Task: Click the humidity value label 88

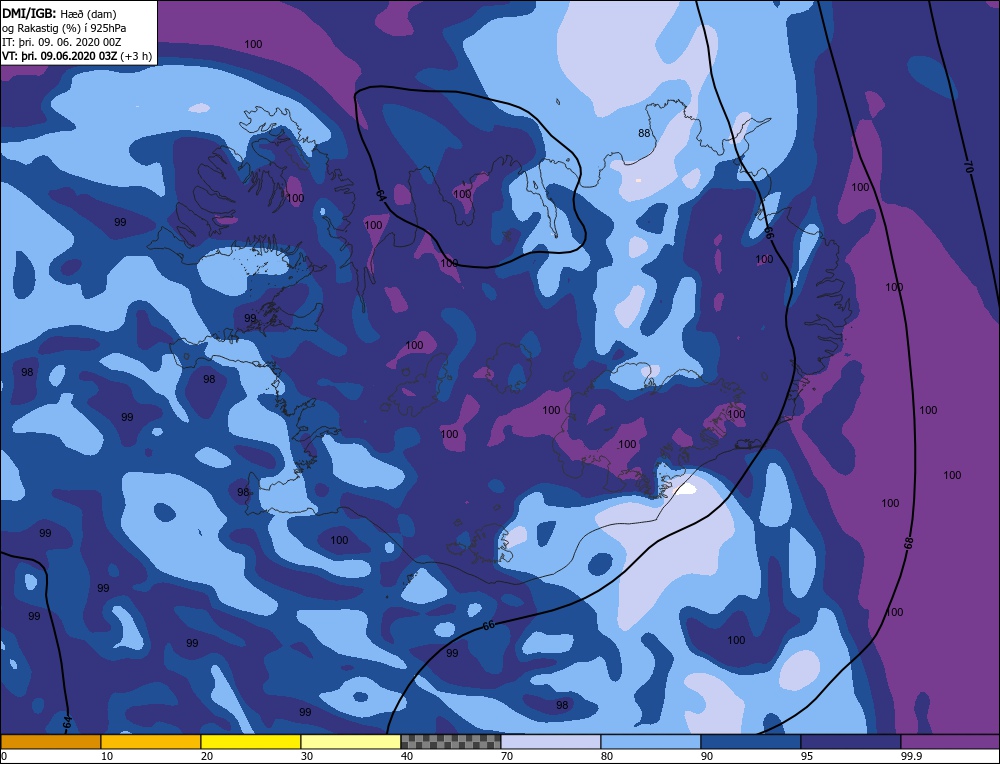Action: click(x=644, y=133)
